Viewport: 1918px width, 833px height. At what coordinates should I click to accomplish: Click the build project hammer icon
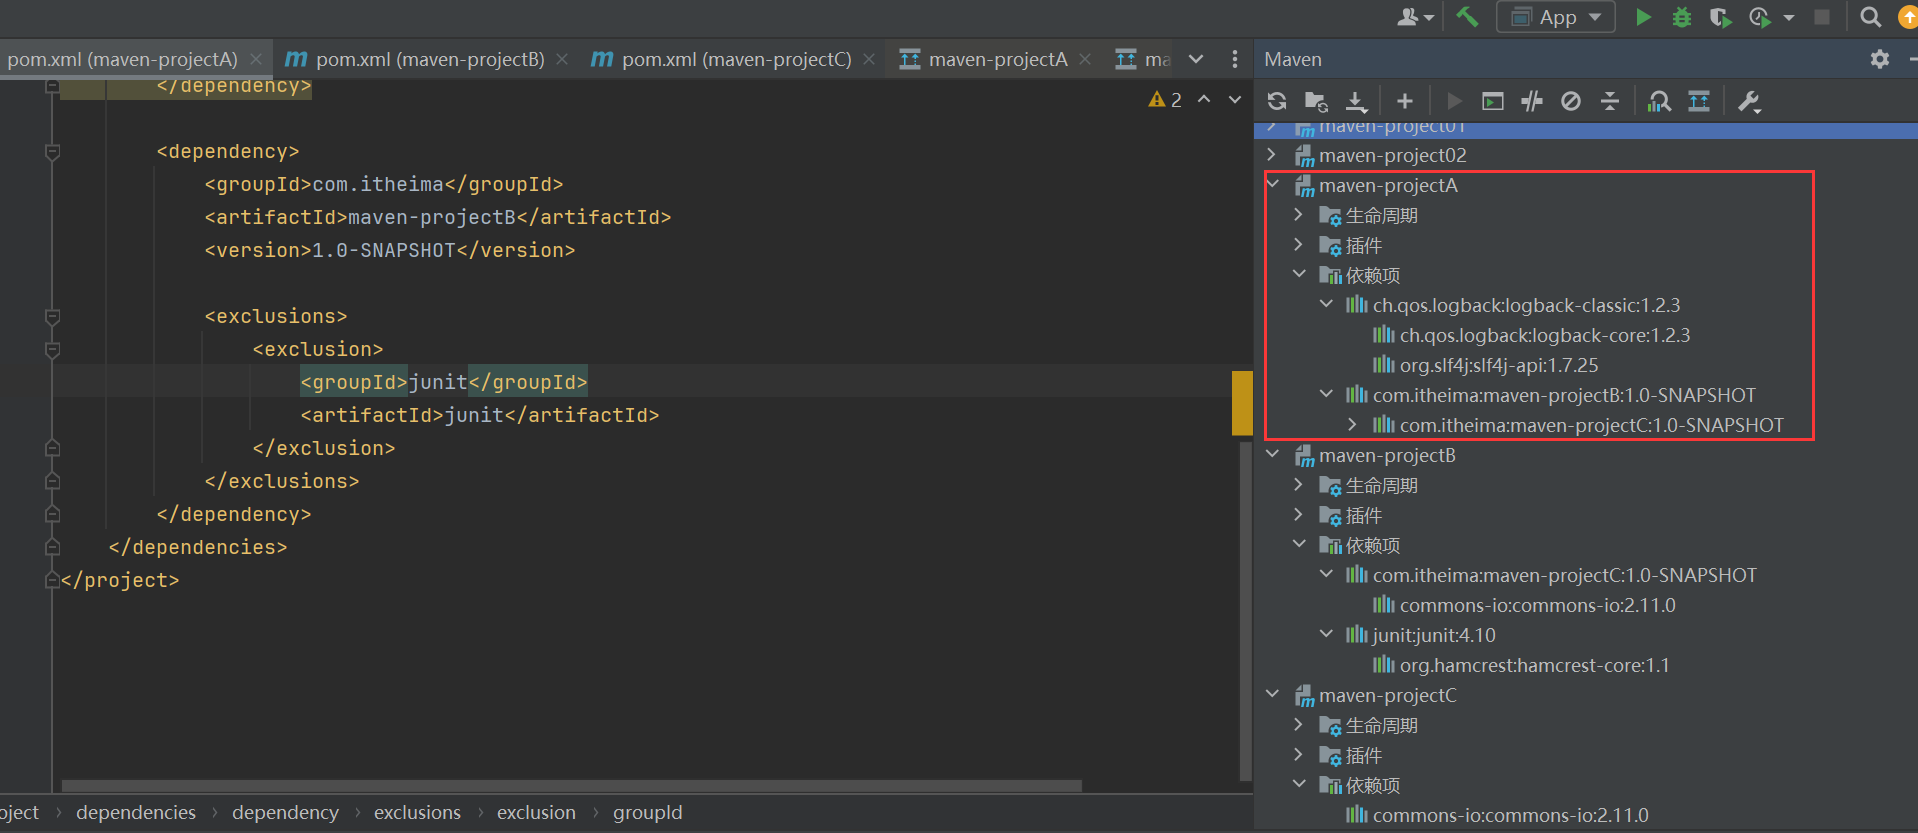(1467, 17)
